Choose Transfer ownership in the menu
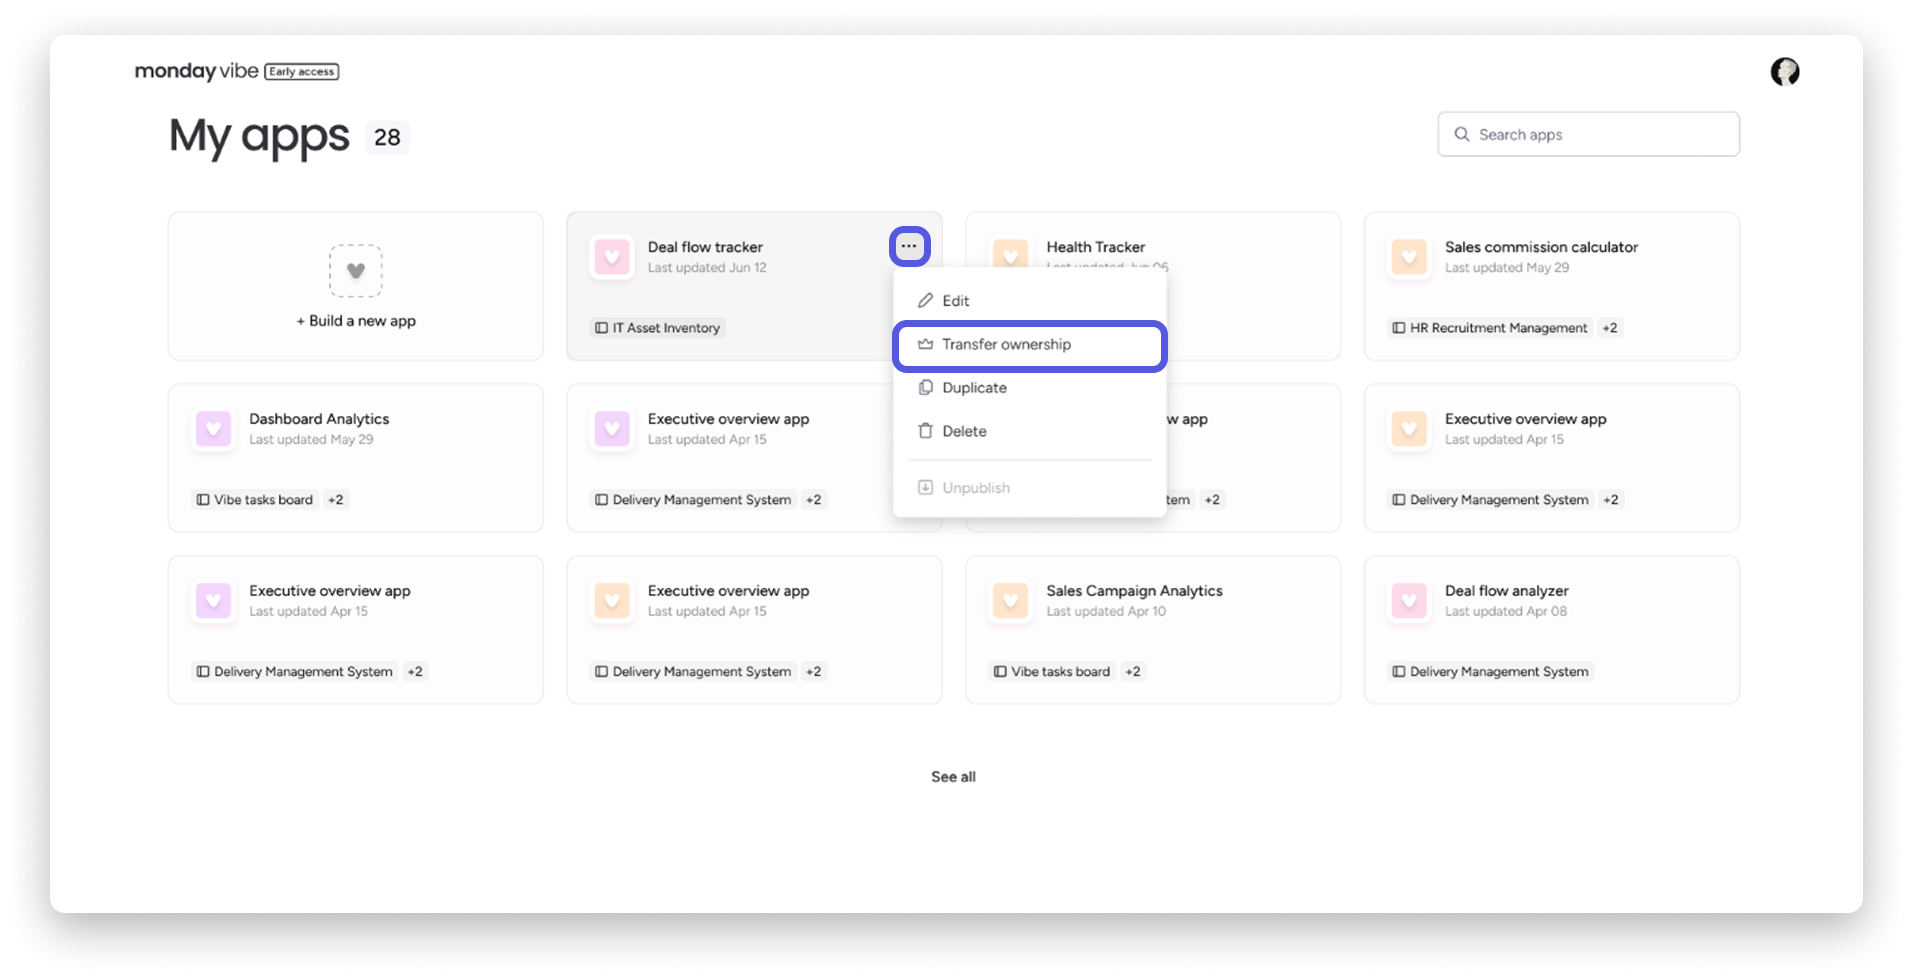Viewport: 1913px width, 978px height. (x=1030, y=345)
